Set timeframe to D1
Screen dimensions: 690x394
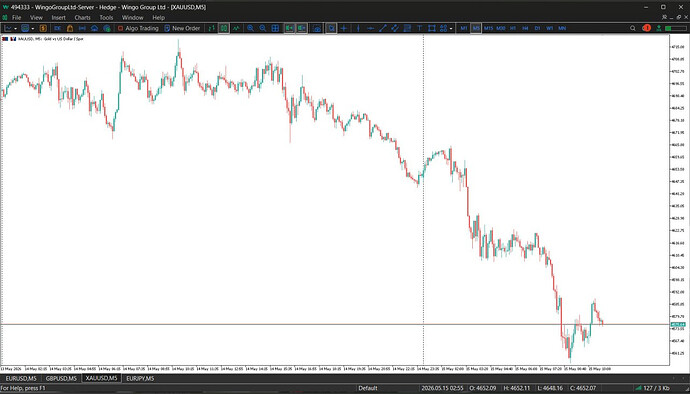[537, 28]
